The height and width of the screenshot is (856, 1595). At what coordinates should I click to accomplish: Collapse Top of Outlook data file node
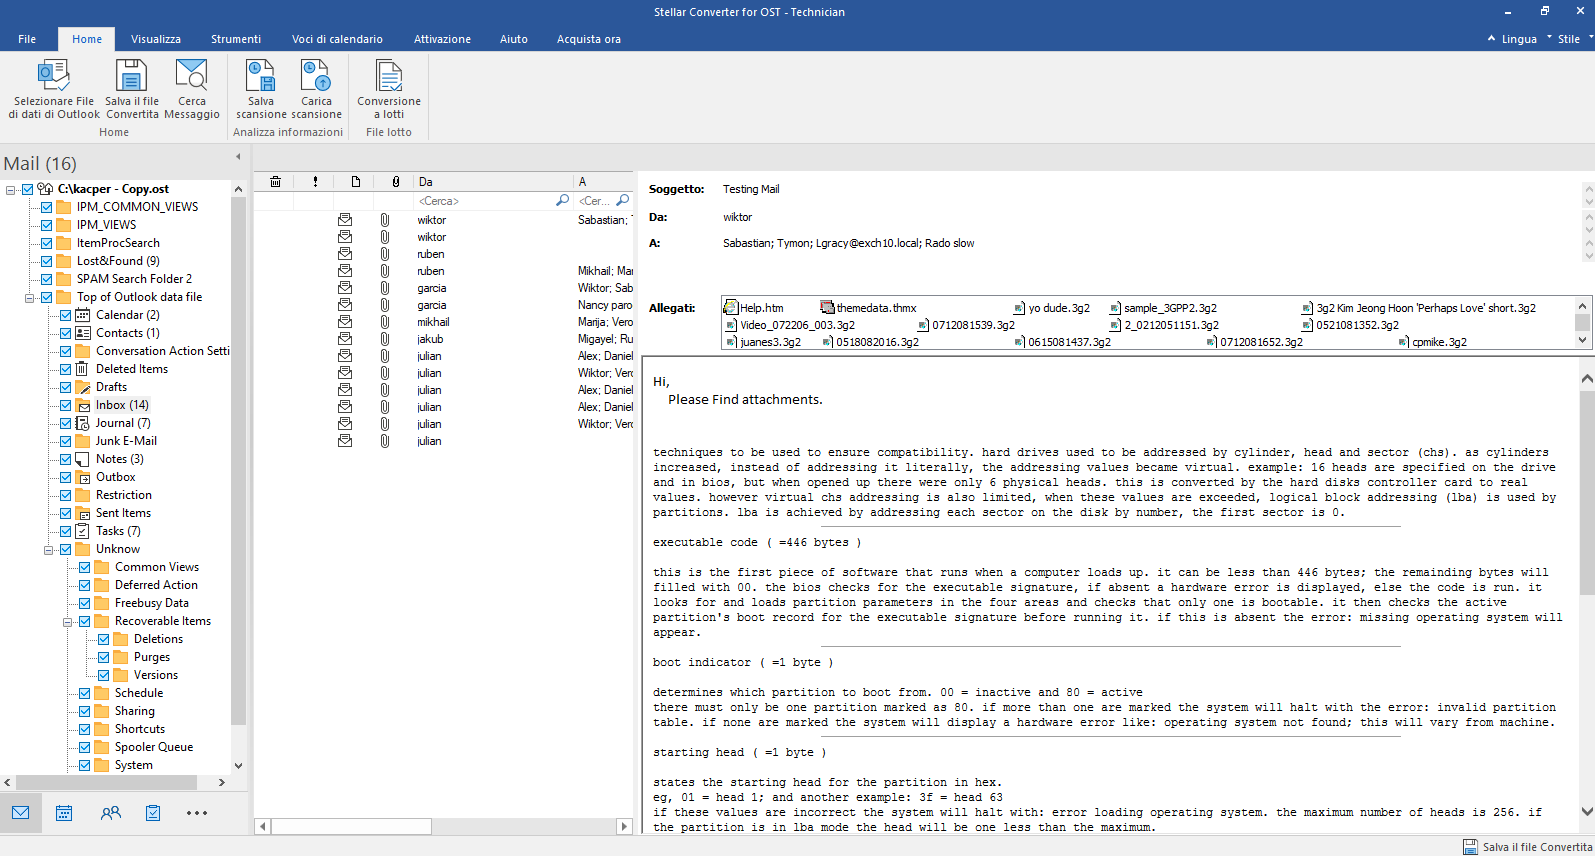(29, 297)
